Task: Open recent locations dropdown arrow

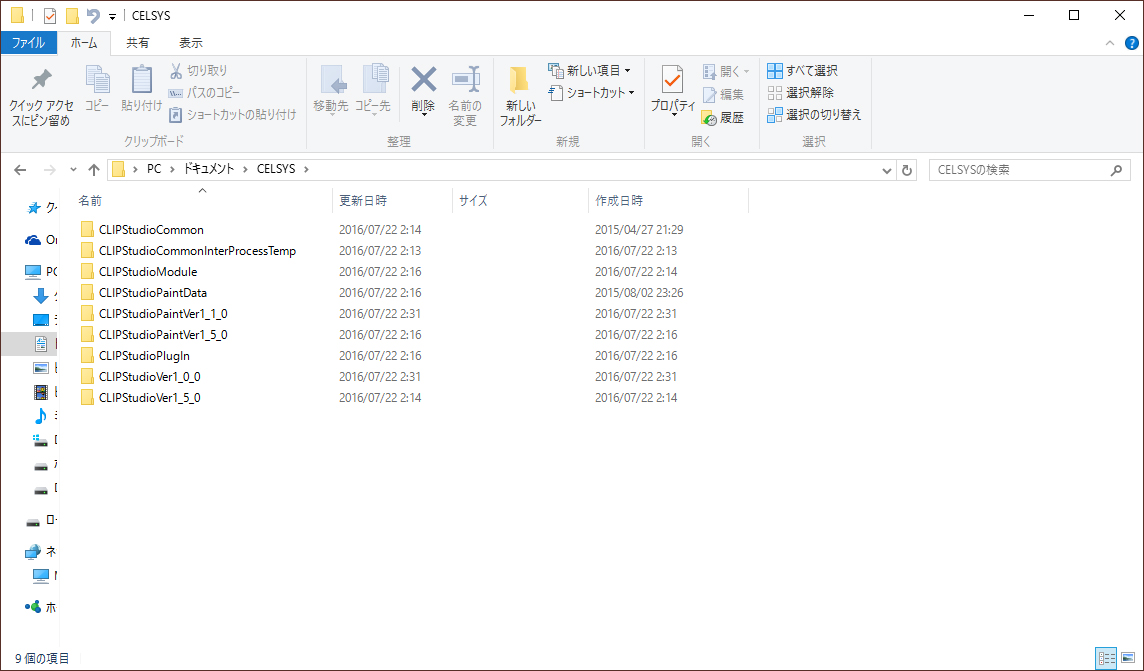Action: click(x=73, y=170)
